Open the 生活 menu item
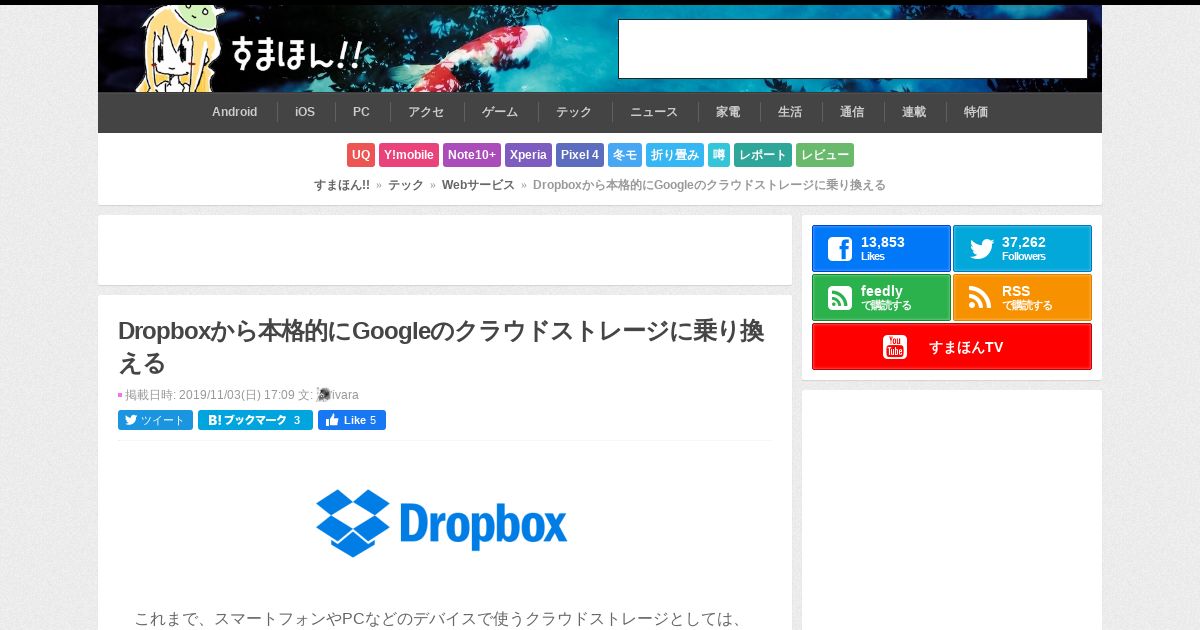The image size is (1200, 630). (790, 112)
